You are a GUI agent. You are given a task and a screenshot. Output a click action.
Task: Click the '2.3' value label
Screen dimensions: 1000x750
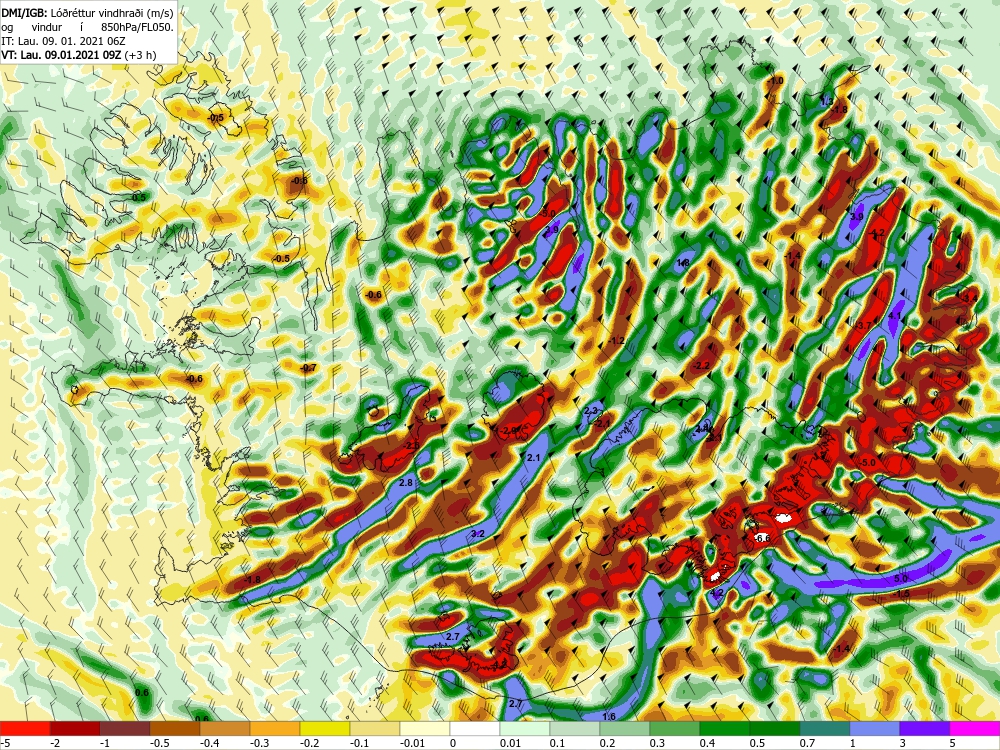click(591, 411)
